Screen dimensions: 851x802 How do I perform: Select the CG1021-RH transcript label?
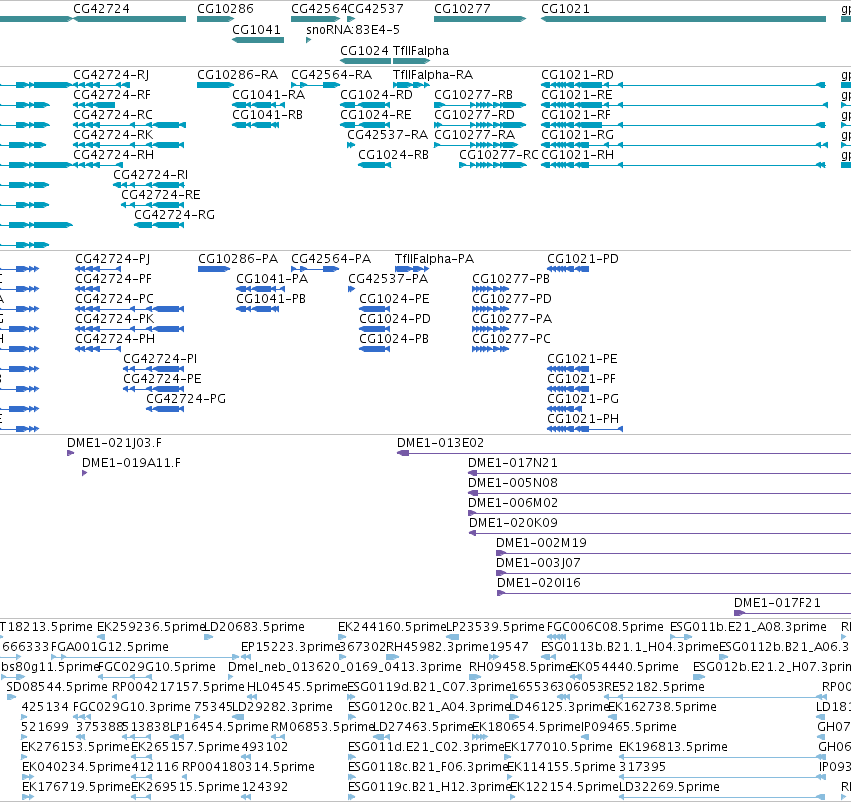point(577,155)
